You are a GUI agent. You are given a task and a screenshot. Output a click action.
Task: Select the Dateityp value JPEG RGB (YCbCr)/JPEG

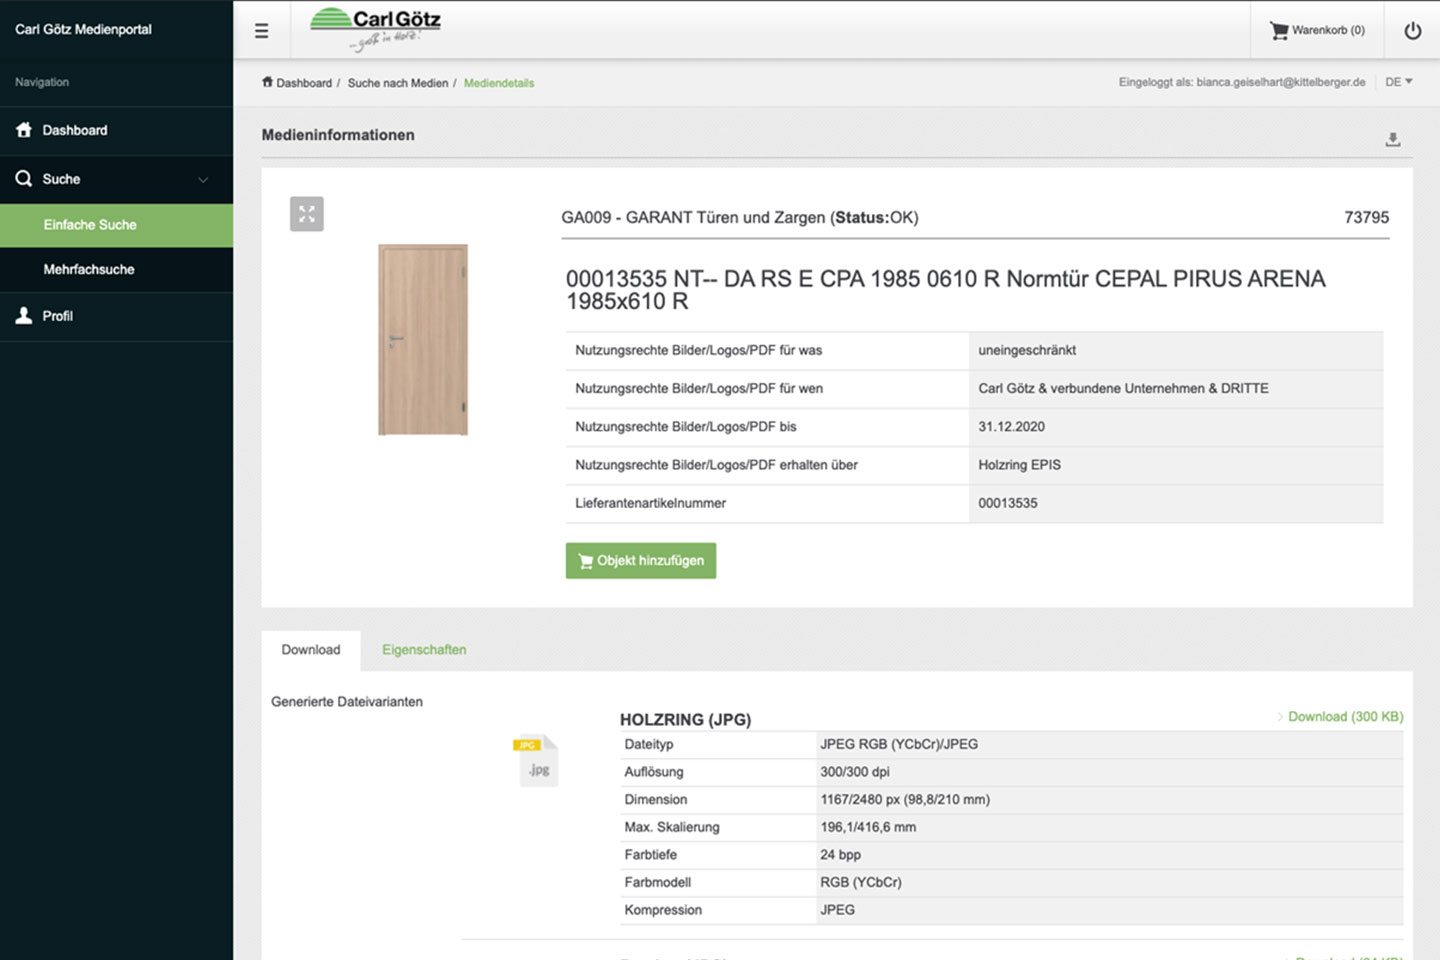tap(899, 744)
